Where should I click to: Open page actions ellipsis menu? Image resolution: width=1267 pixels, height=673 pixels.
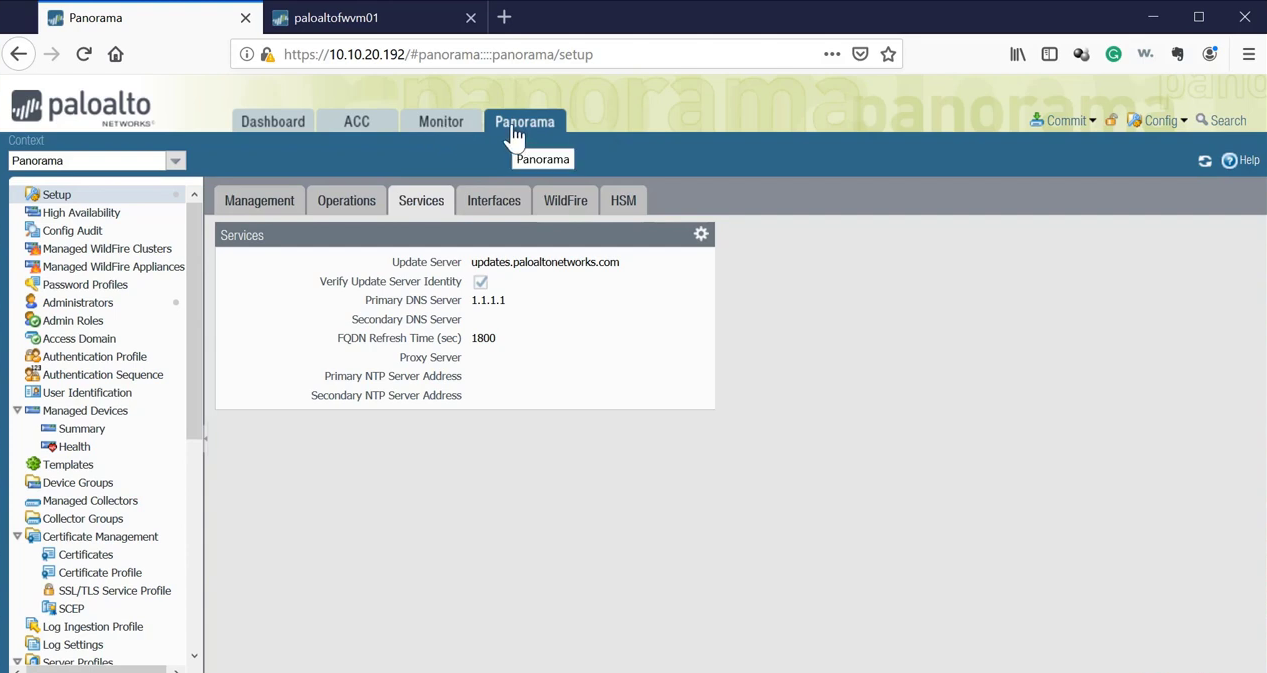click(x=832, y=54)
